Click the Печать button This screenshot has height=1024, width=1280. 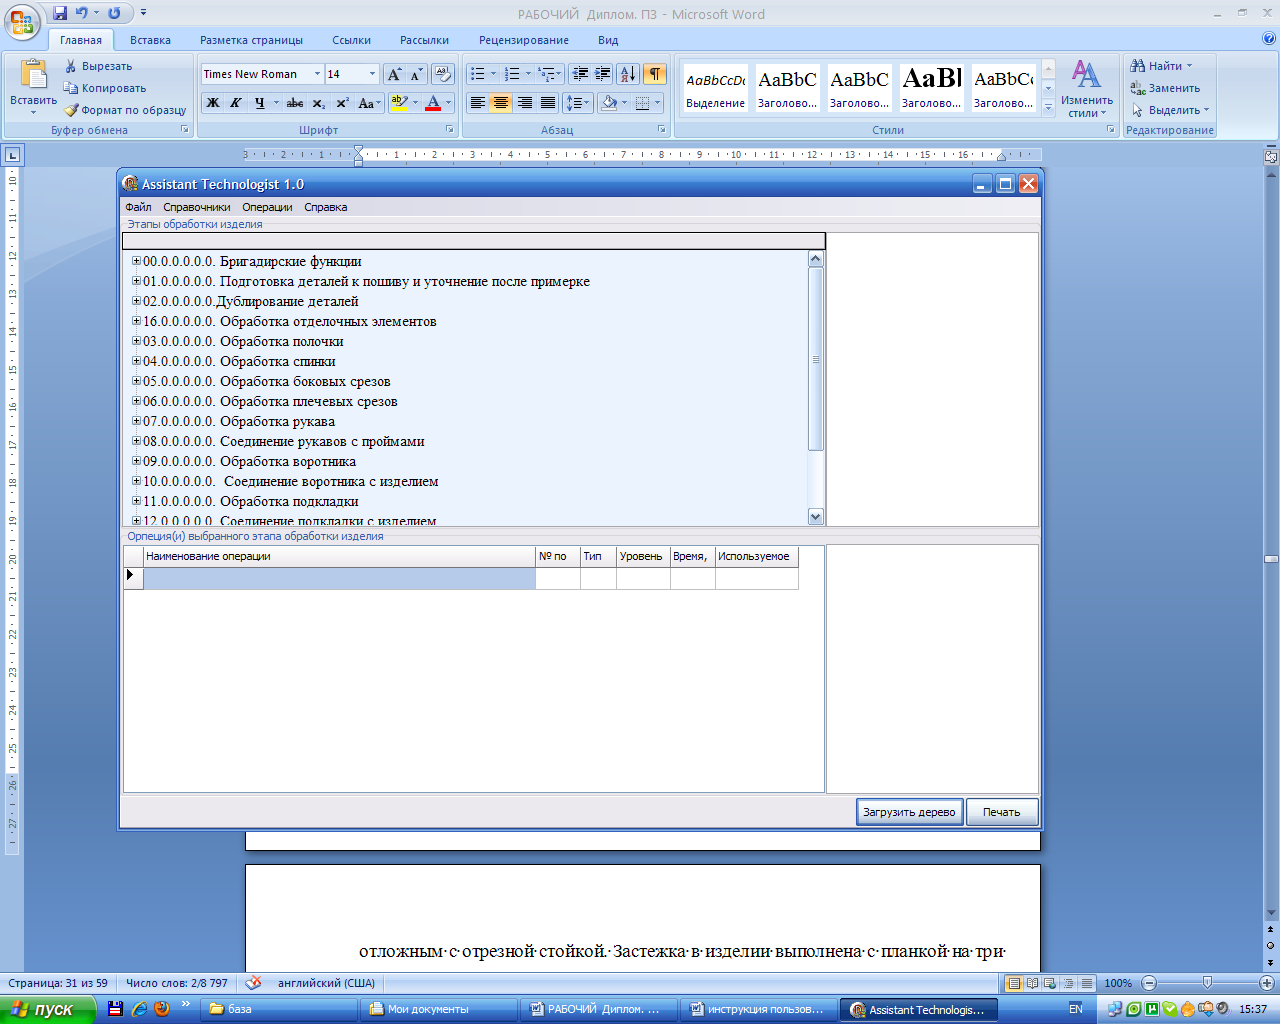[x=1001, y=812]
